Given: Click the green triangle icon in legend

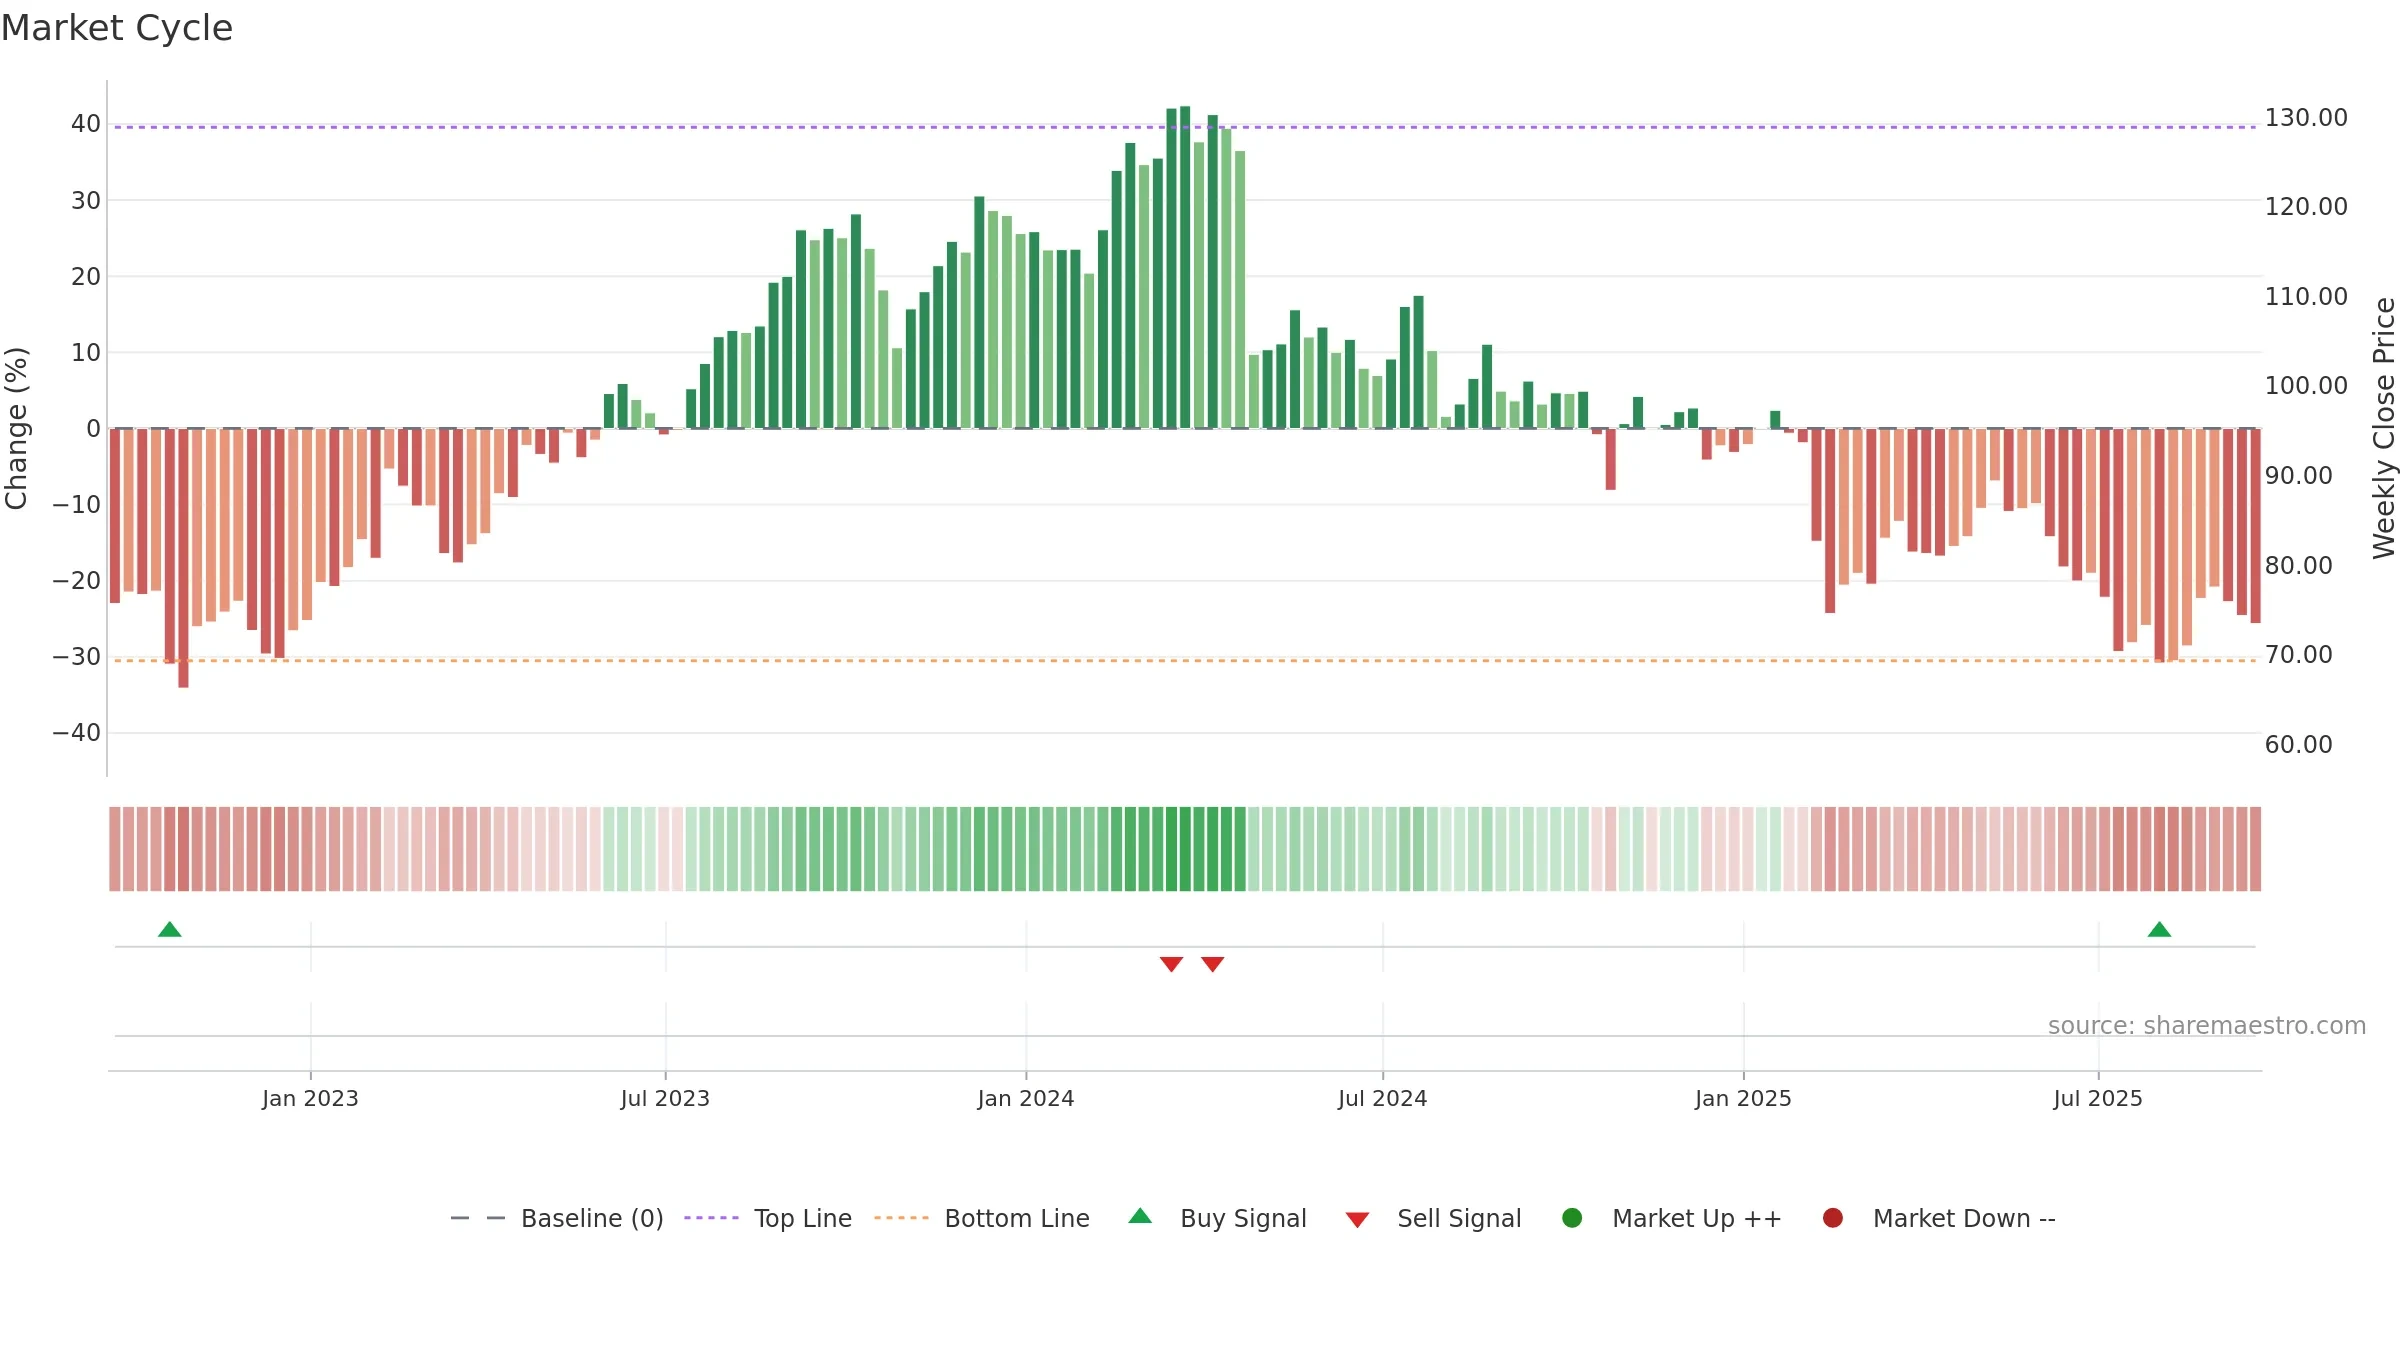Looking at the screenshot, I should tap(1140, 1216).
